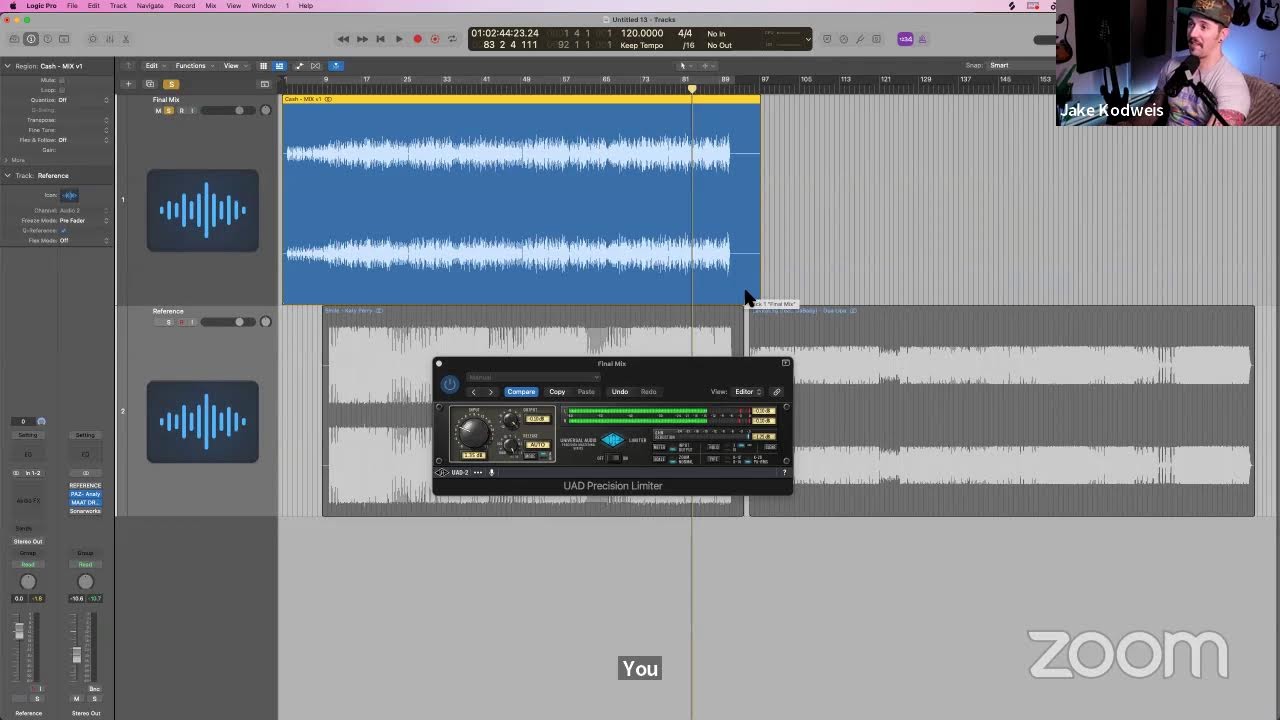Toggle Cycle mode button
This screenshot has height=720, width=1280.
[x=452, y=39]
